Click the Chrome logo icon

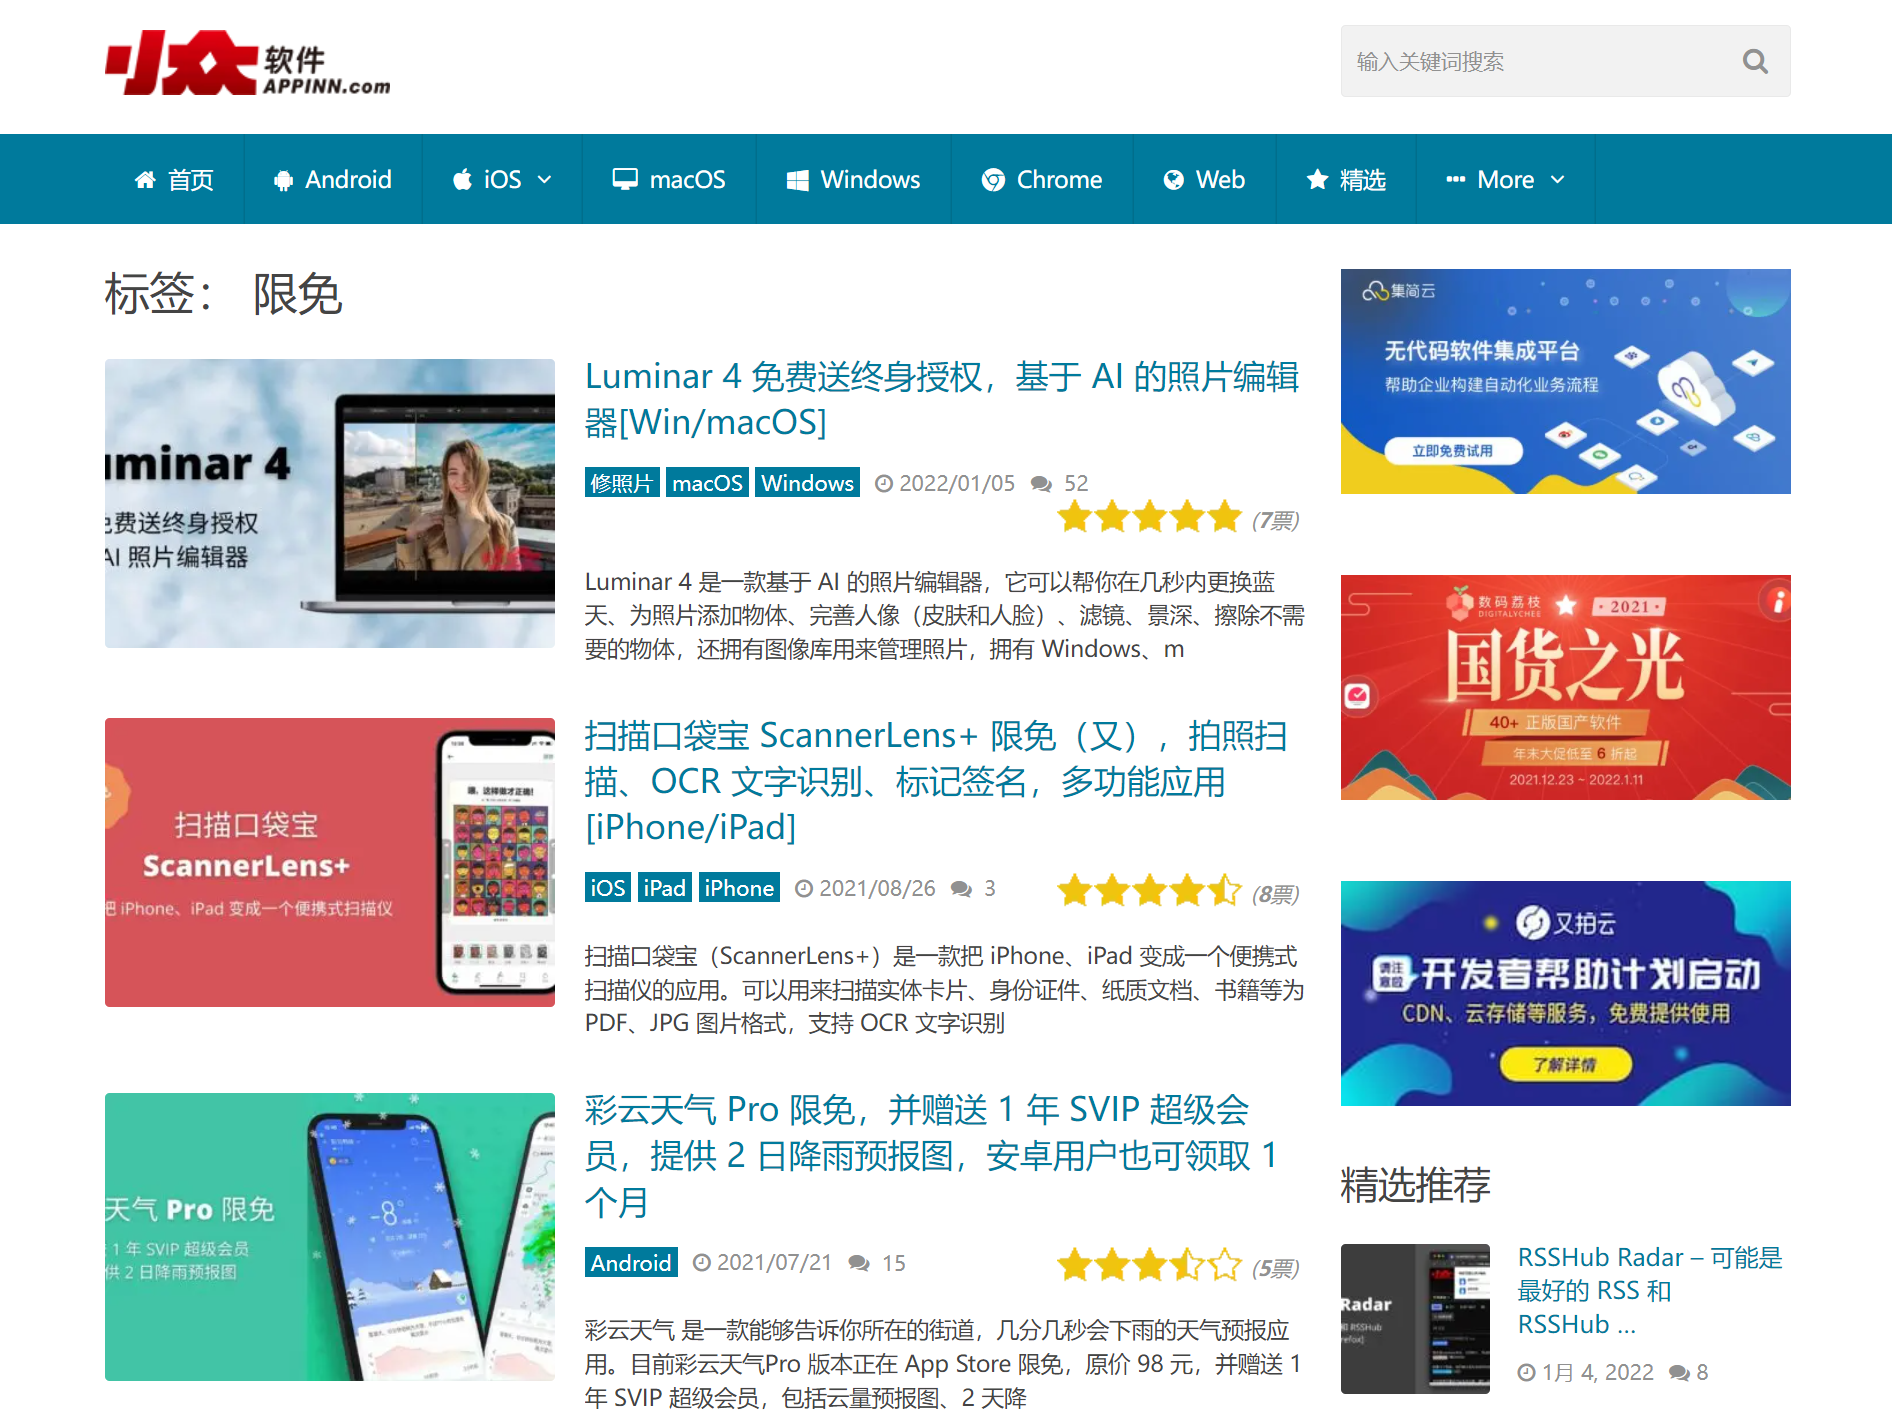pyautogui.click(x=993, y=180)
